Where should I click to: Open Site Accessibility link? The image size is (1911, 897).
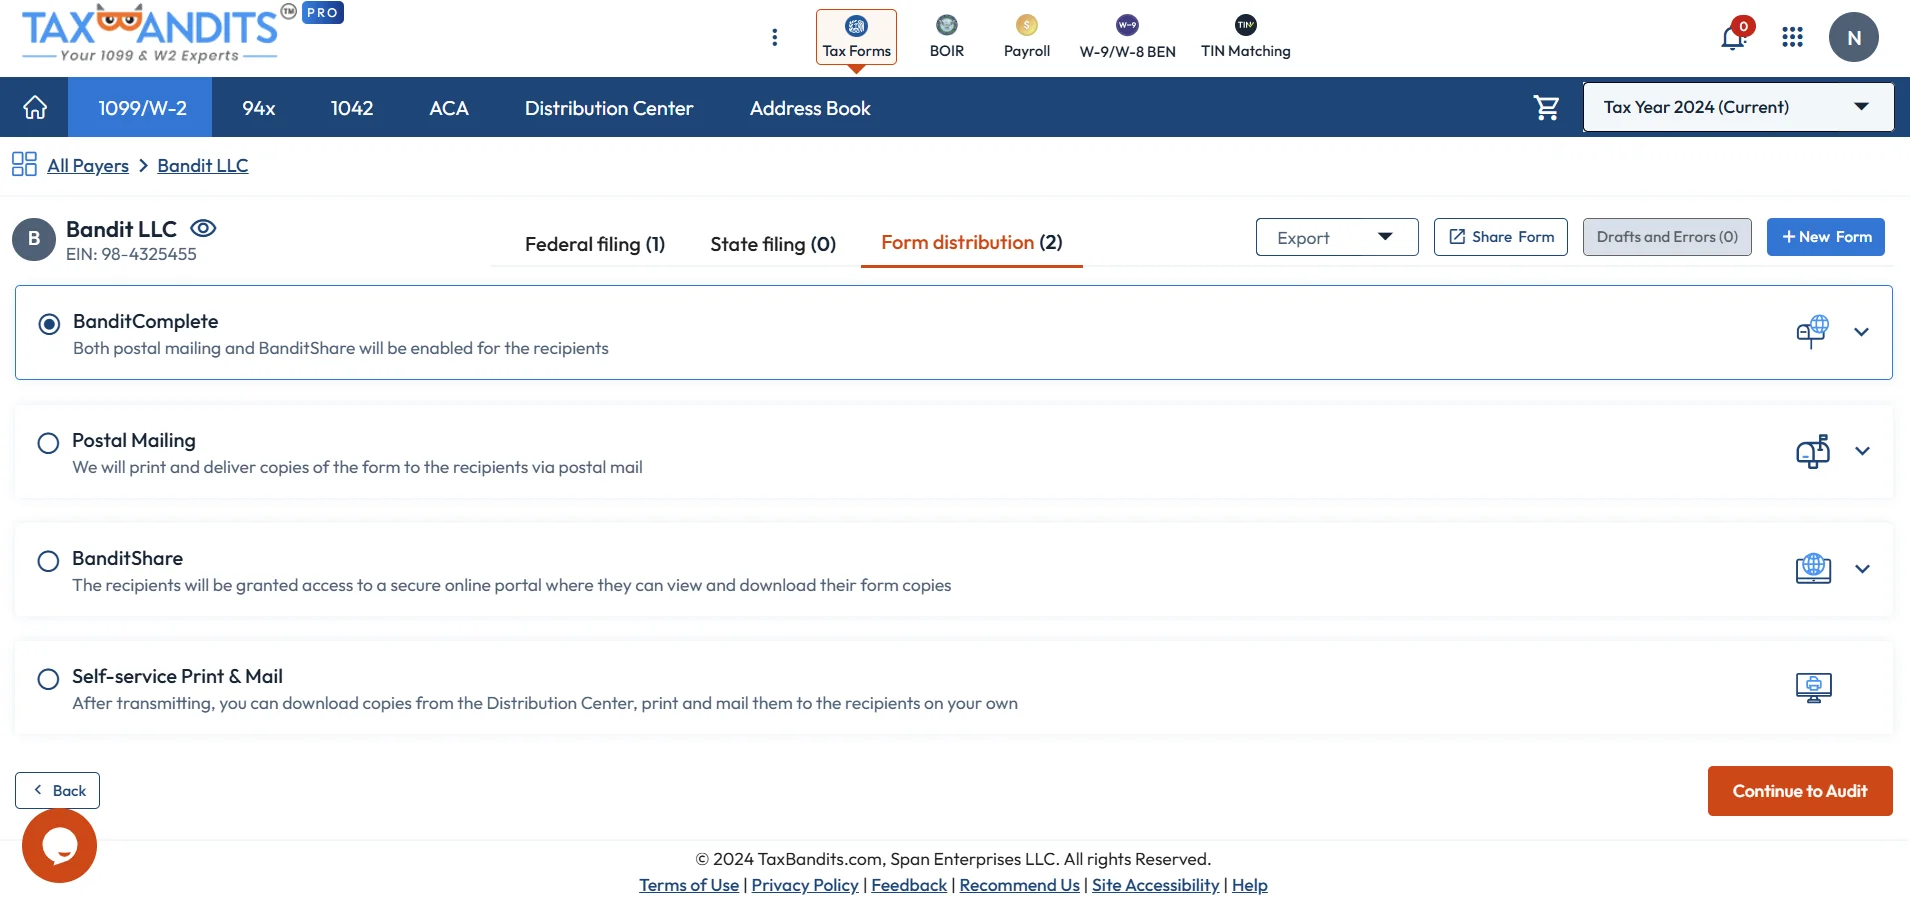click(1155, 885)
